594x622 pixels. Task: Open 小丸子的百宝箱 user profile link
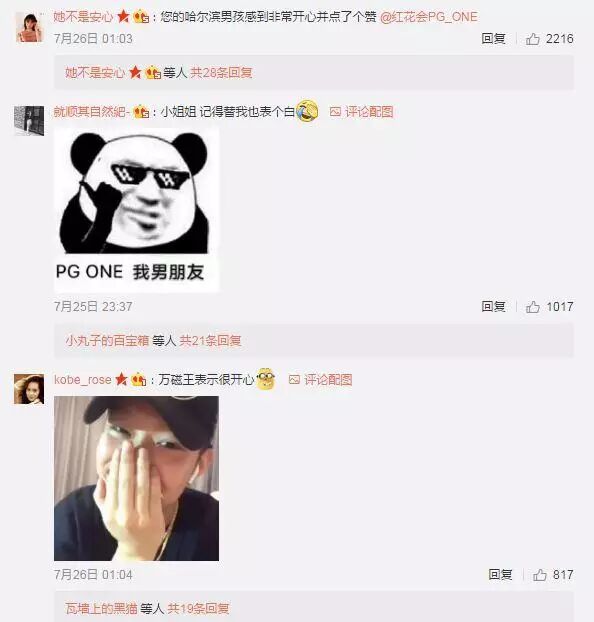coord(107,340)
